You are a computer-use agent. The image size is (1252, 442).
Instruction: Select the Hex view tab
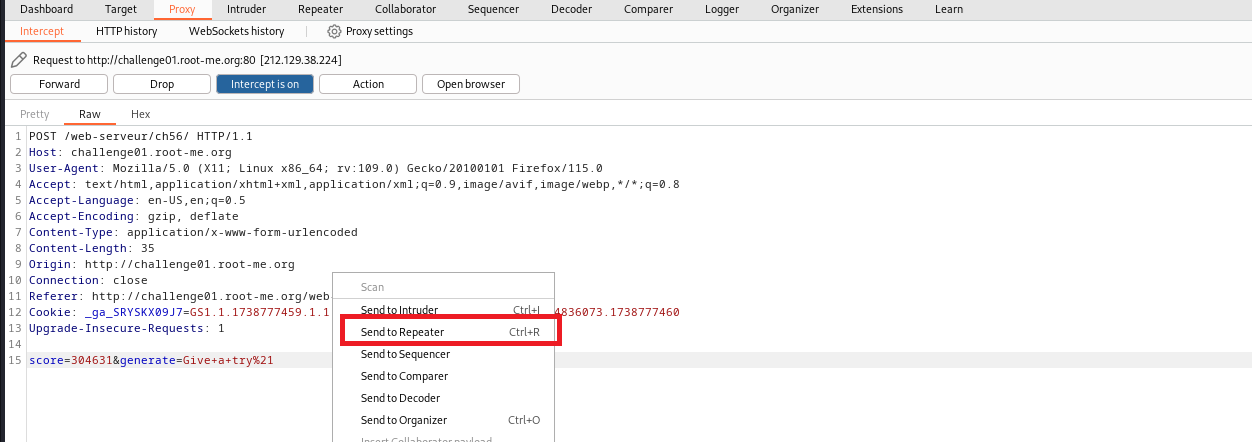[x=140, y=114]
